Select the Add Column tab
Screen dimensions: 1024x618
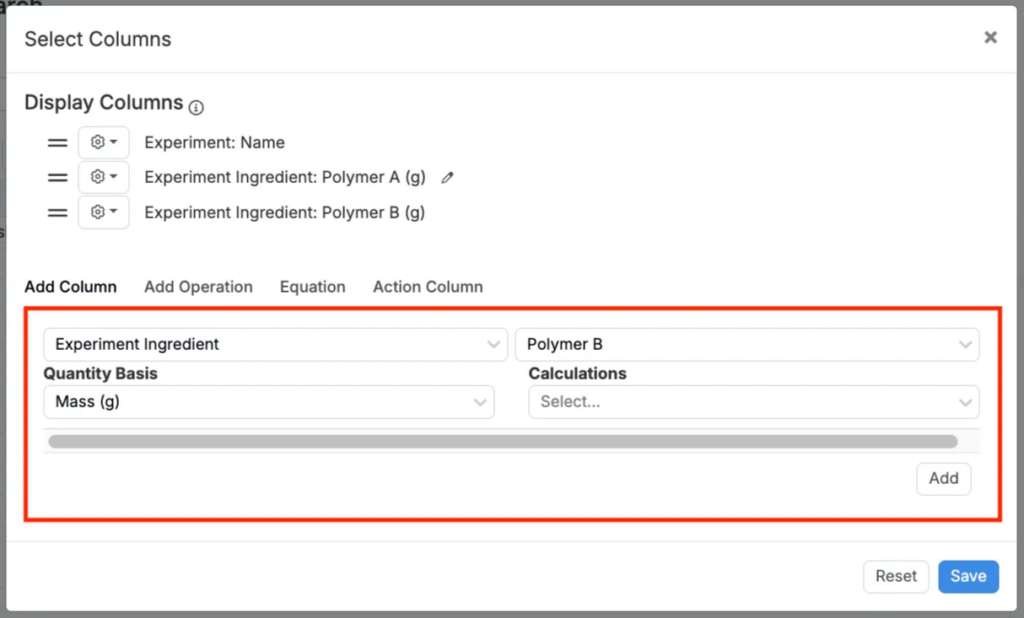pyautogui.click(x=70, y=287)
